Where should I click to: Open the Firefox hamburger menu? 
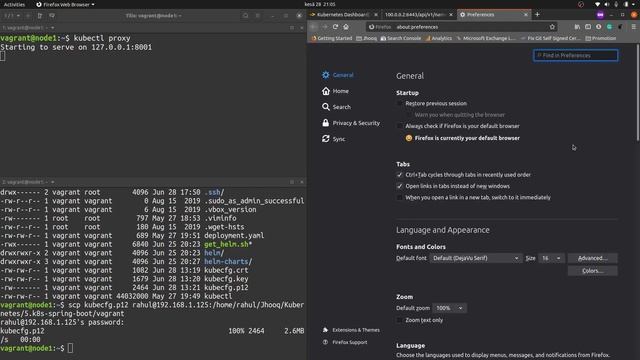point(633,27)
